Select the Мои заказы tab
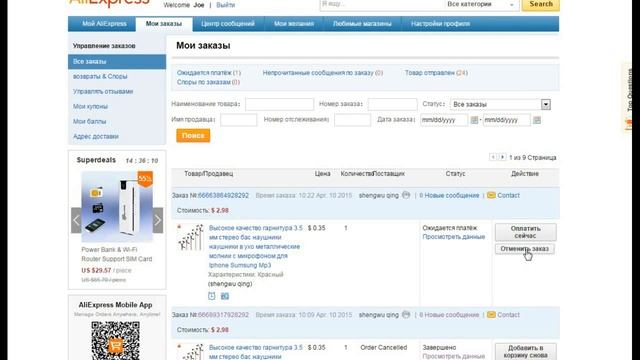640x360 pixels. pos(164,24)
